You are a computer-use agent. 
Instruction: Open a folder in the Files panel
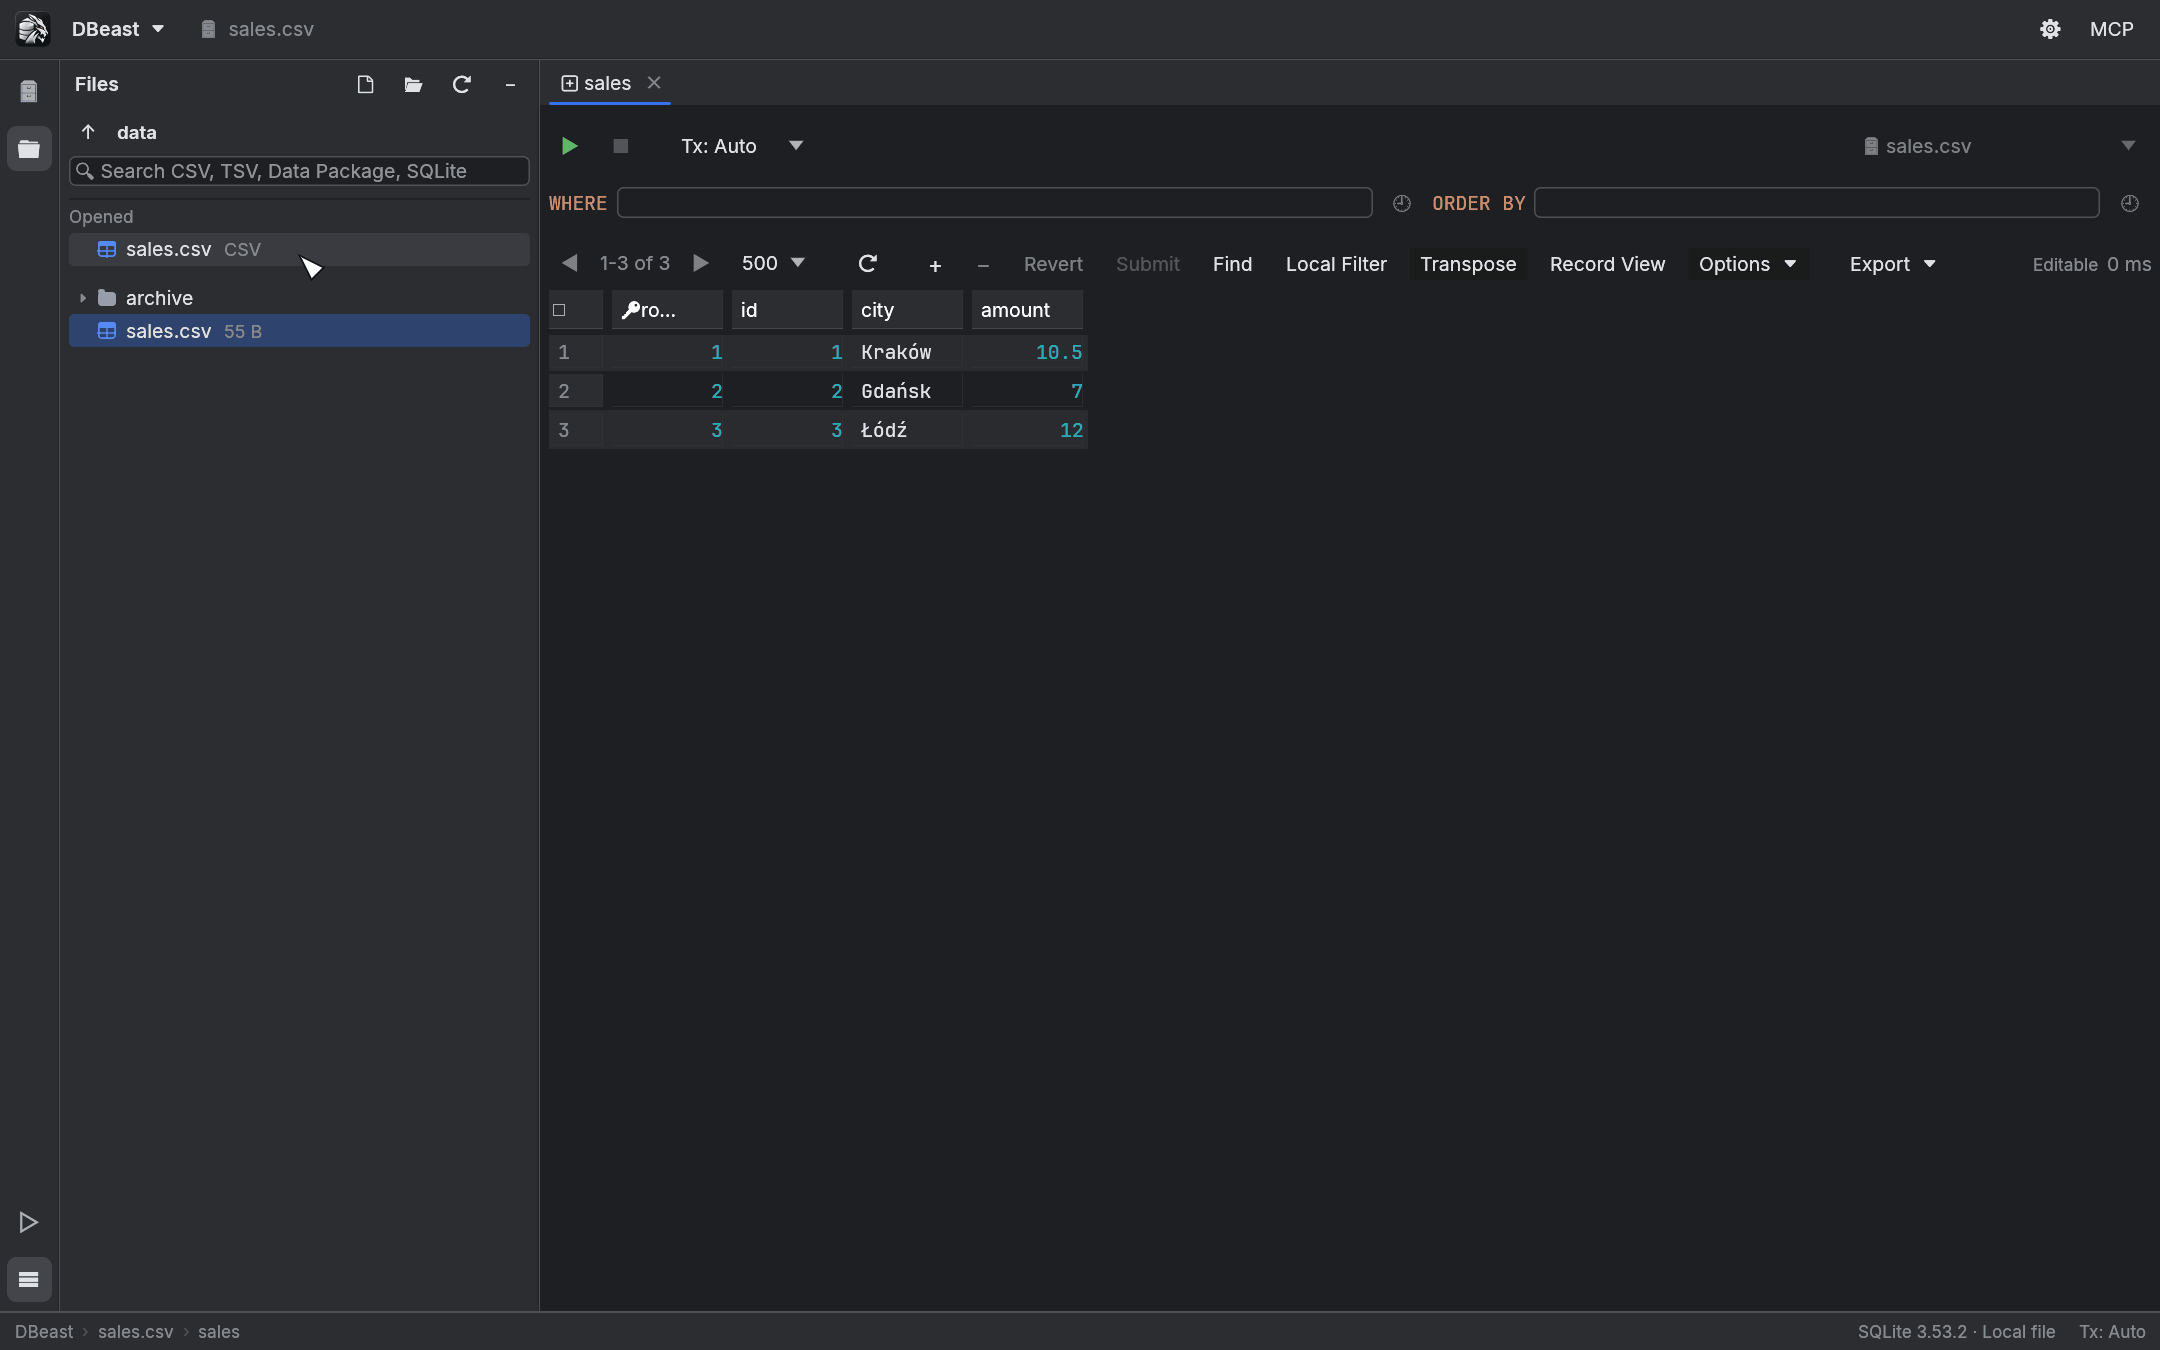pyautogui.click(x=413, y=85)
